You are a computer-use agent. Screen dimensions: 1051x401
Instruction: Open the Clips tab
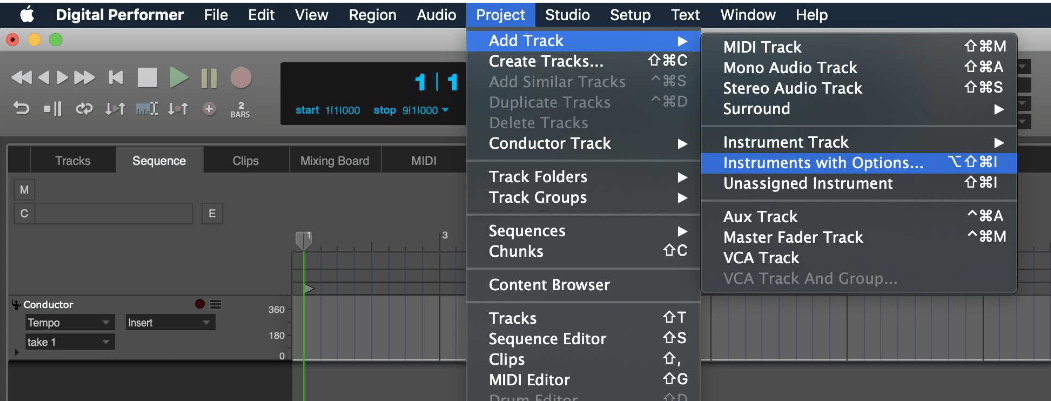click(245, 161)
